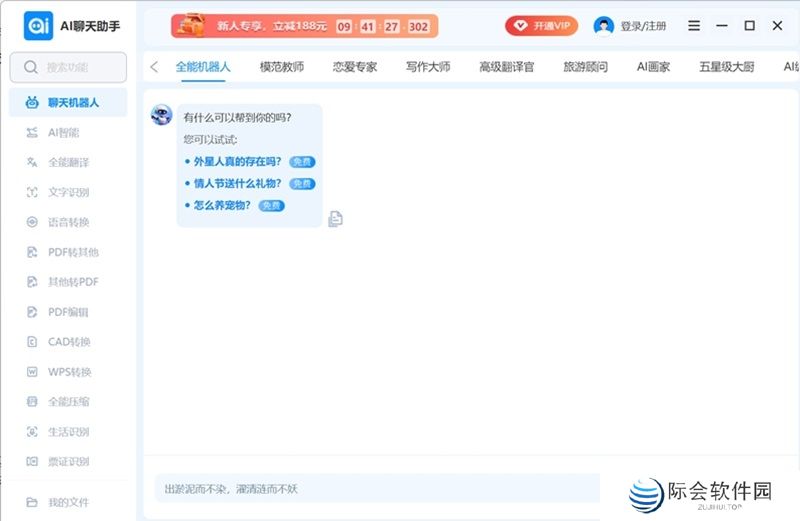This screenshot has height=521, width=800.
Task: Click 免费 badge next to 怎么养宠物
Action: 271,206
